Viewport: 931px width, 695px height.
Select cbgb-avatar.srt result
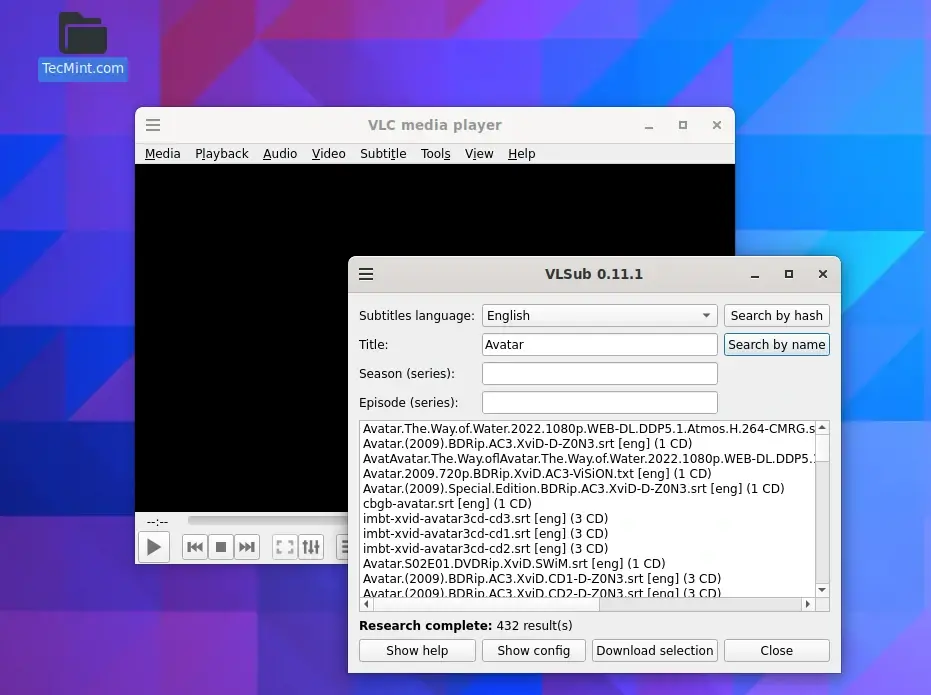point(588,503)
